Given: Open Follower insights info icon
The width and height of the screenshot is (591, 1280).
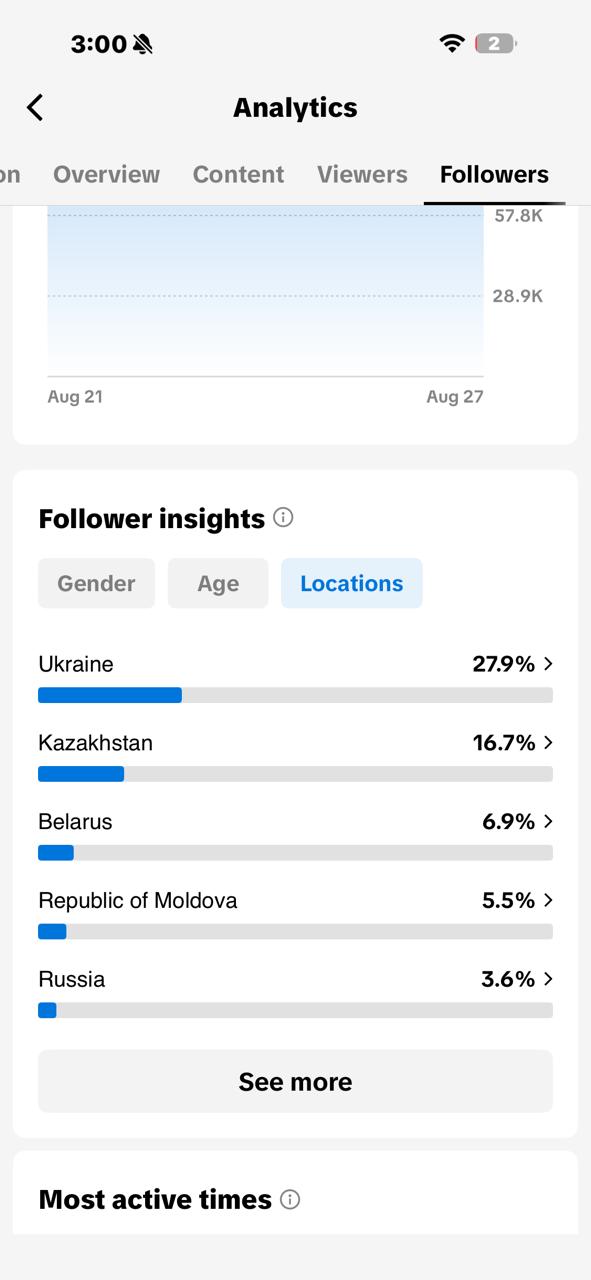Looking at the screenshot, I should (283, 517).
